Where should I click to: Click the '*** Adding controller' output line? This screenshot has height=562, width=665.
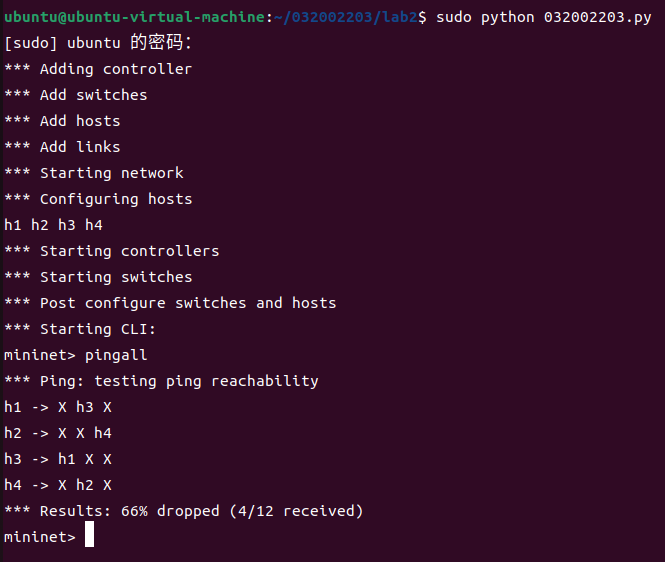point(98,69)
